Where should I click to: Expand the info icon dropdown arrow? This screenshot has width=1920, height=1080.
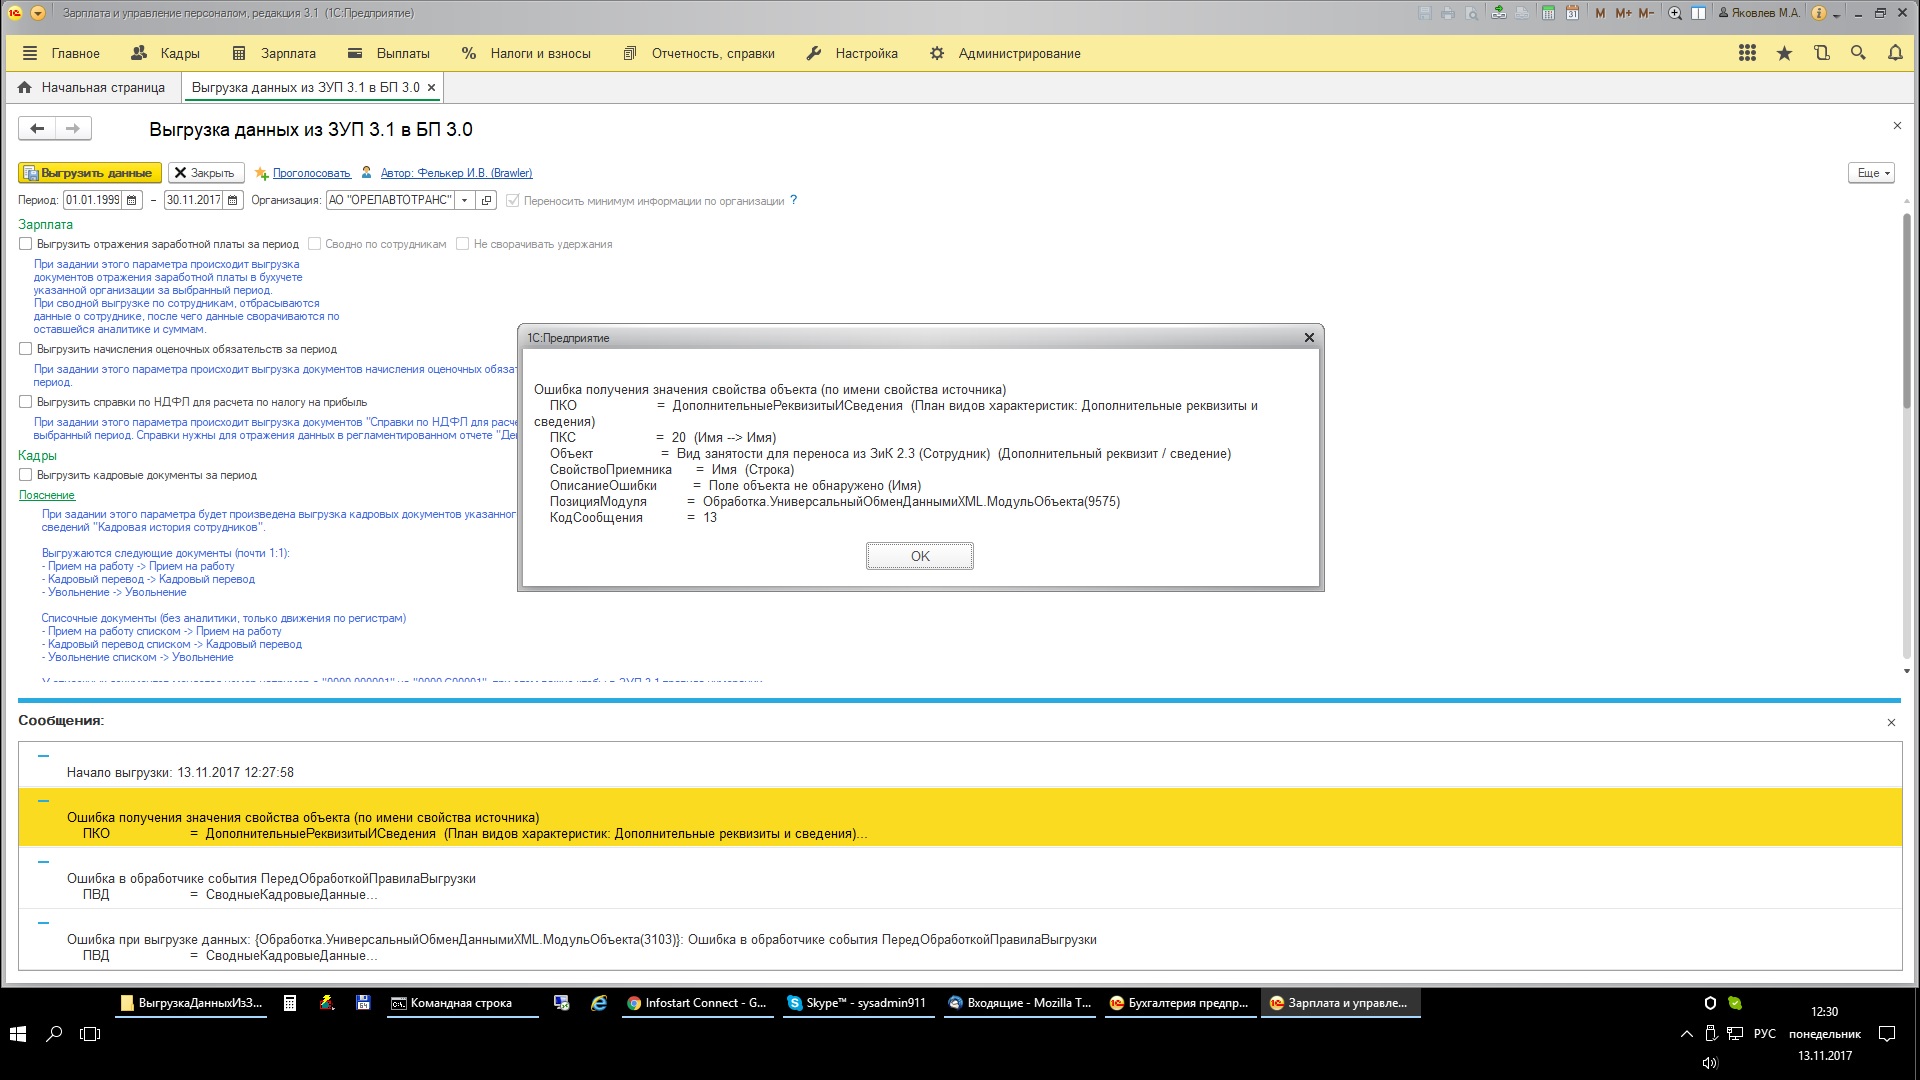tap(1836, 14)
